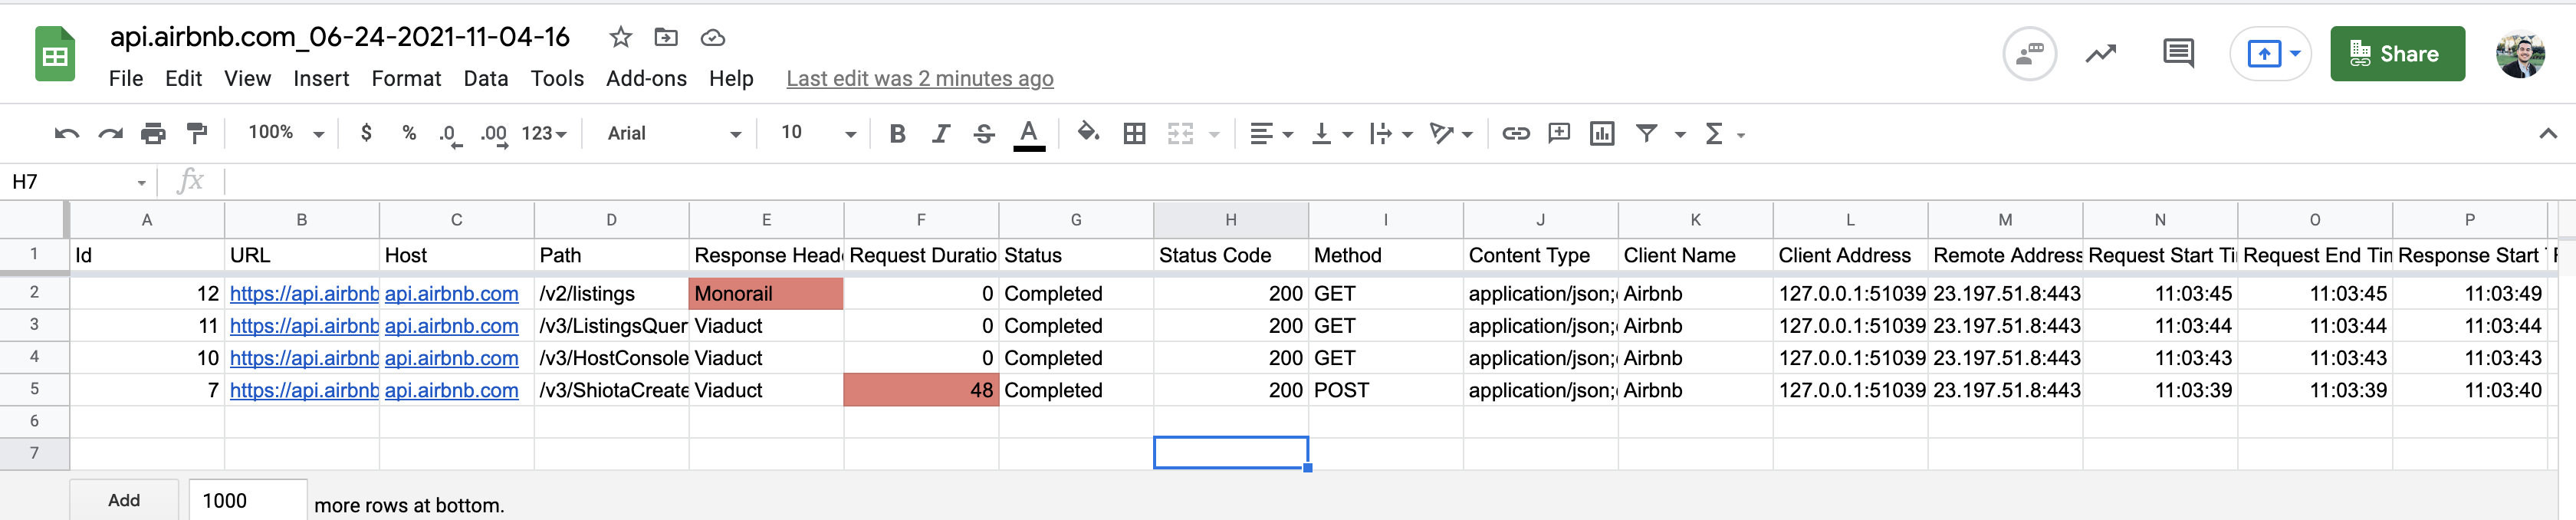The width and height of the screenshot is (2576, 520).
Task: Open the Name box dropdown arrow
Action: point(141,182)
